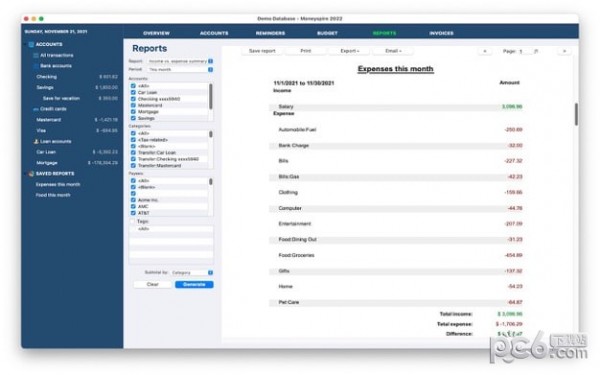Click the Salary income row
The image size is (600, 375).
(396, 107)
